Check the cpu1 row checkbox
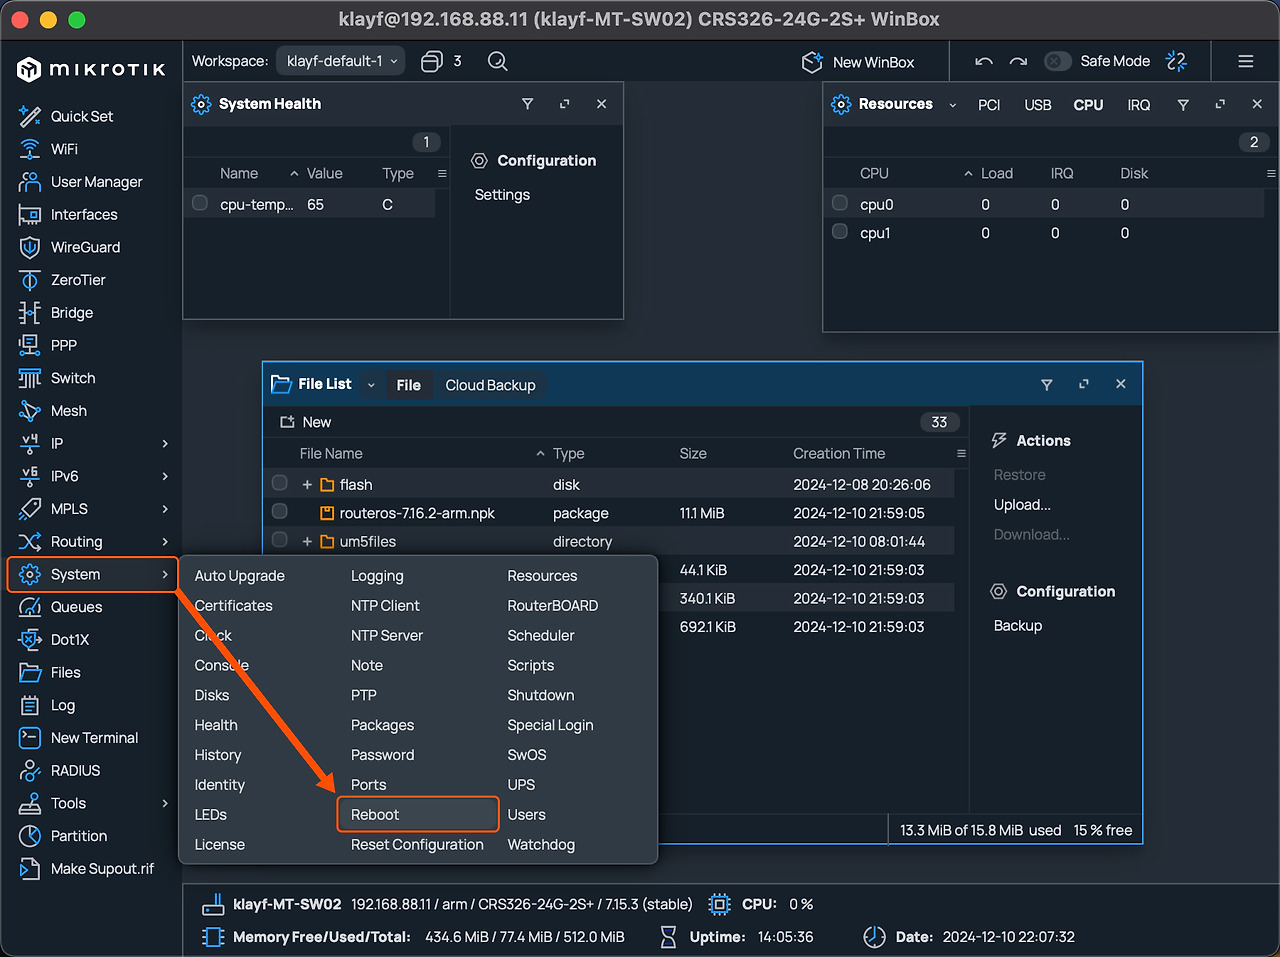The image size is (1280, 957). coord(840,232)
